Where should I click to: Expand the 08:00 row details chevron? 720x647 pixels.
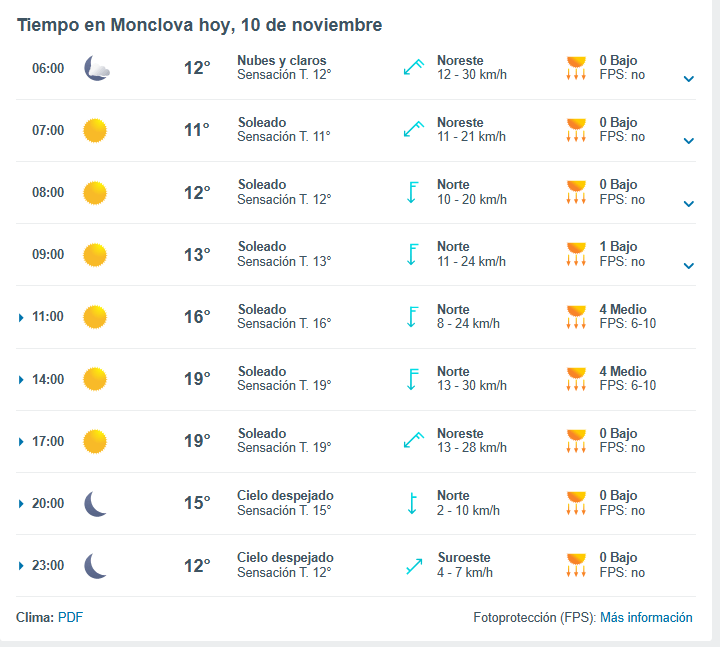click(688, 203)
